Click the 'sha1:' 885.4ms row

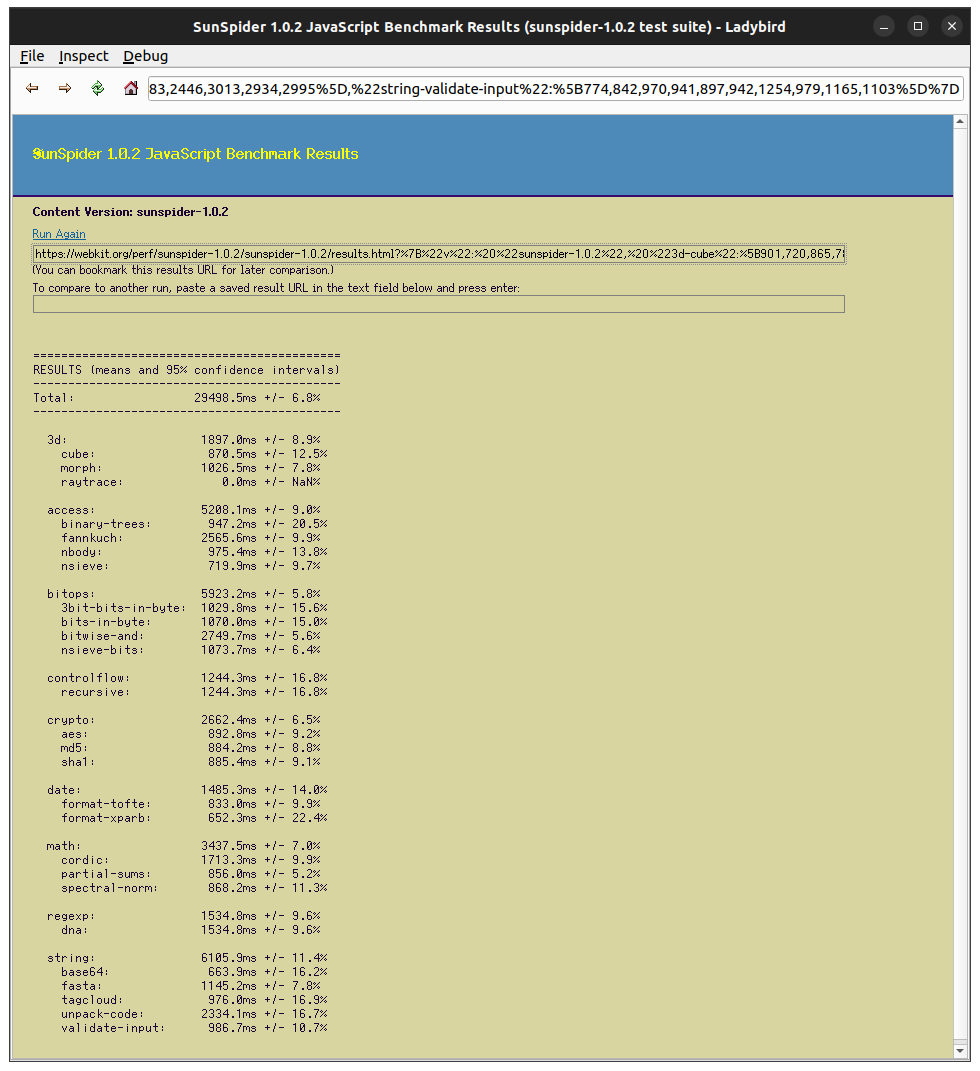click(191, 762)
